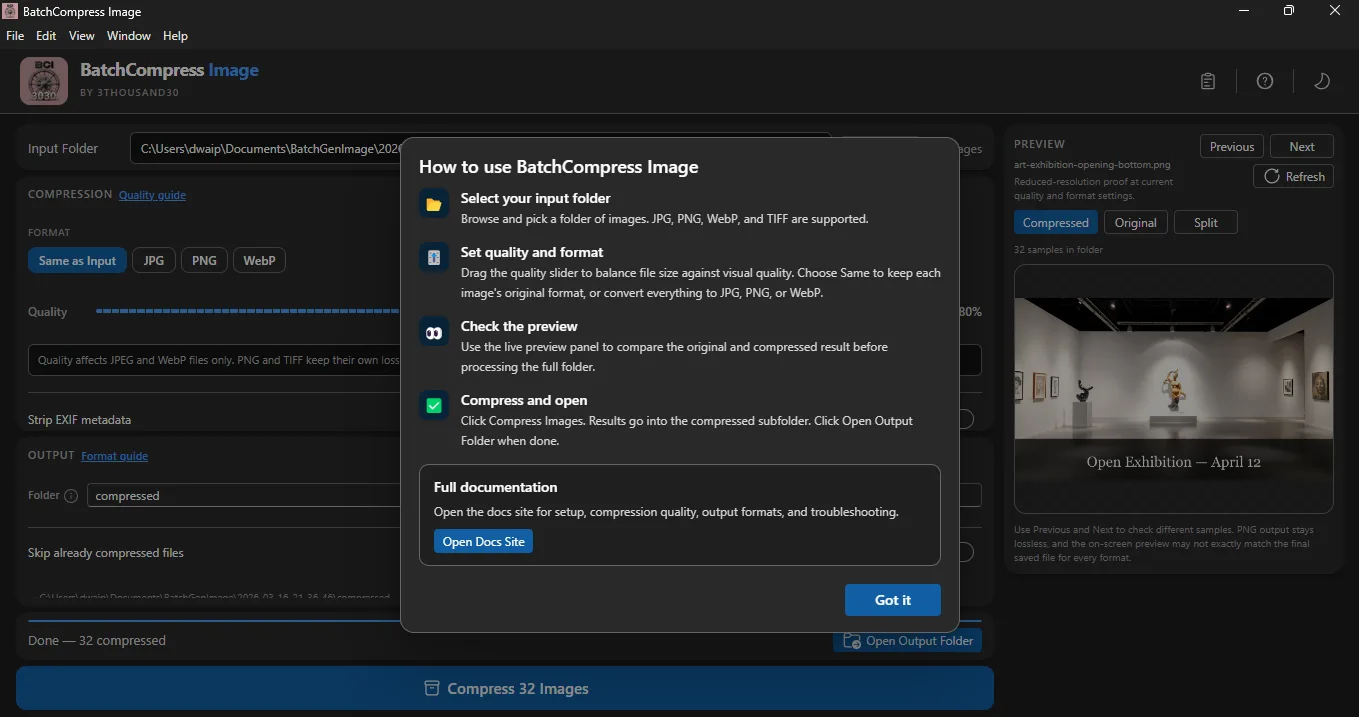Click Open Docs Site button
Viewport: 1359px width, 717px height.
coord(484,541)
